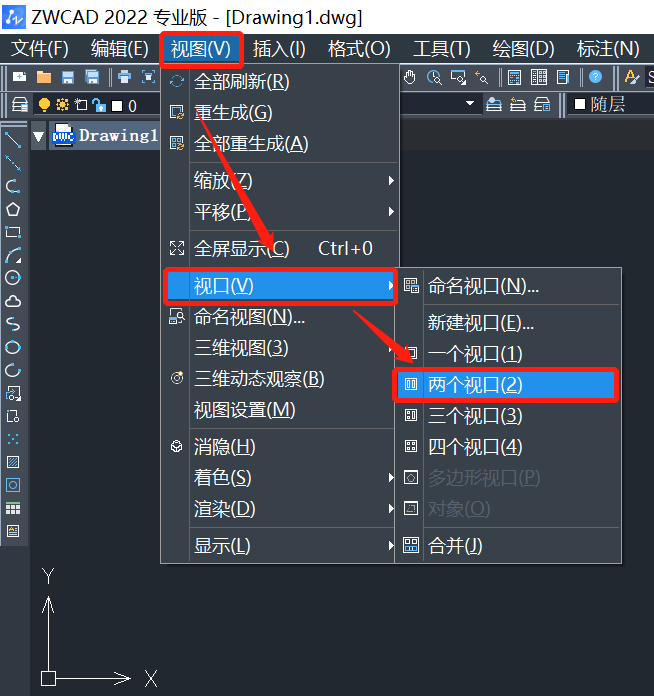Select the Ellipse tool
The width and height of the screenshot is (654, 696).
(13, 348)
